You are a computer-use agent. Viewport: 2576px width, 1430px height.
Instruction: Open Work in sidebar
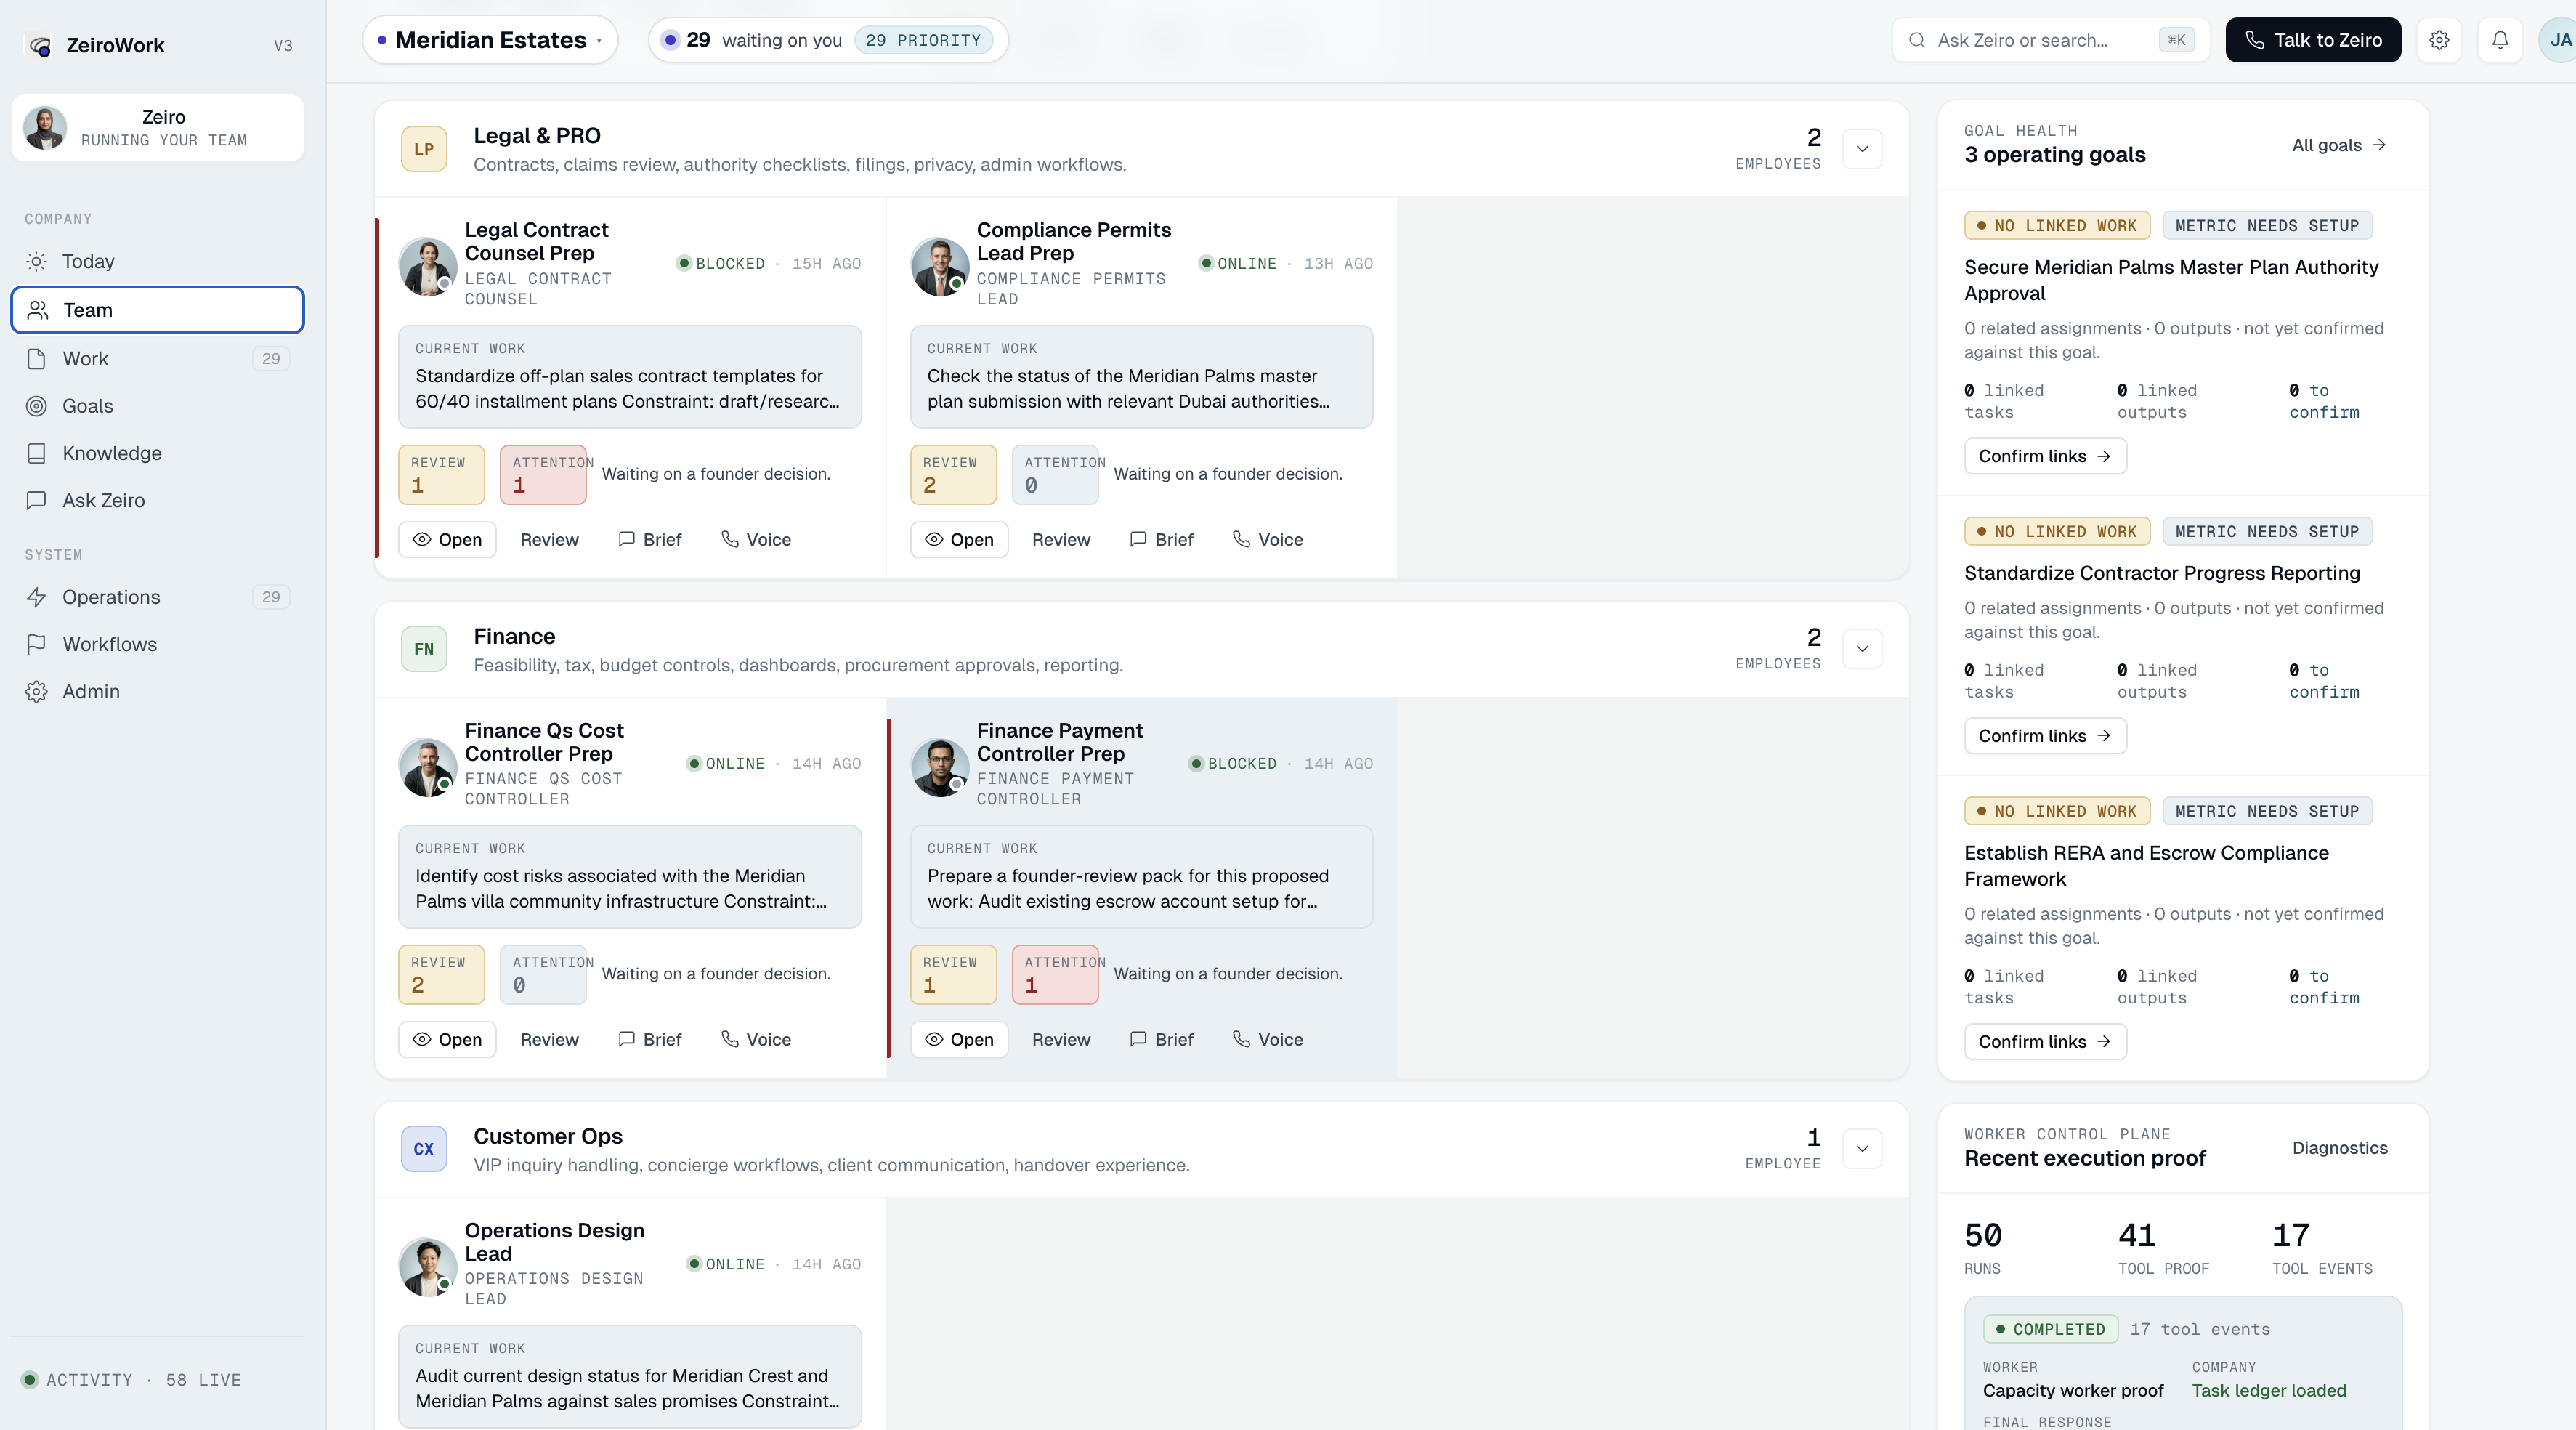[x=157, y=358]
